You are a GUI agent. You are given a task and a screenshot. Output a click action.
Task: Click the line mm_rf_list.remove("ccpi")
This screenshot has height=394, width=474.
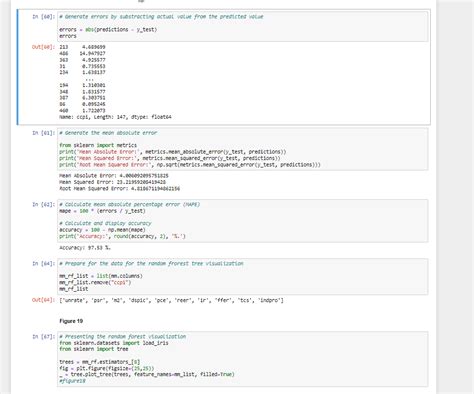point(95,282)
